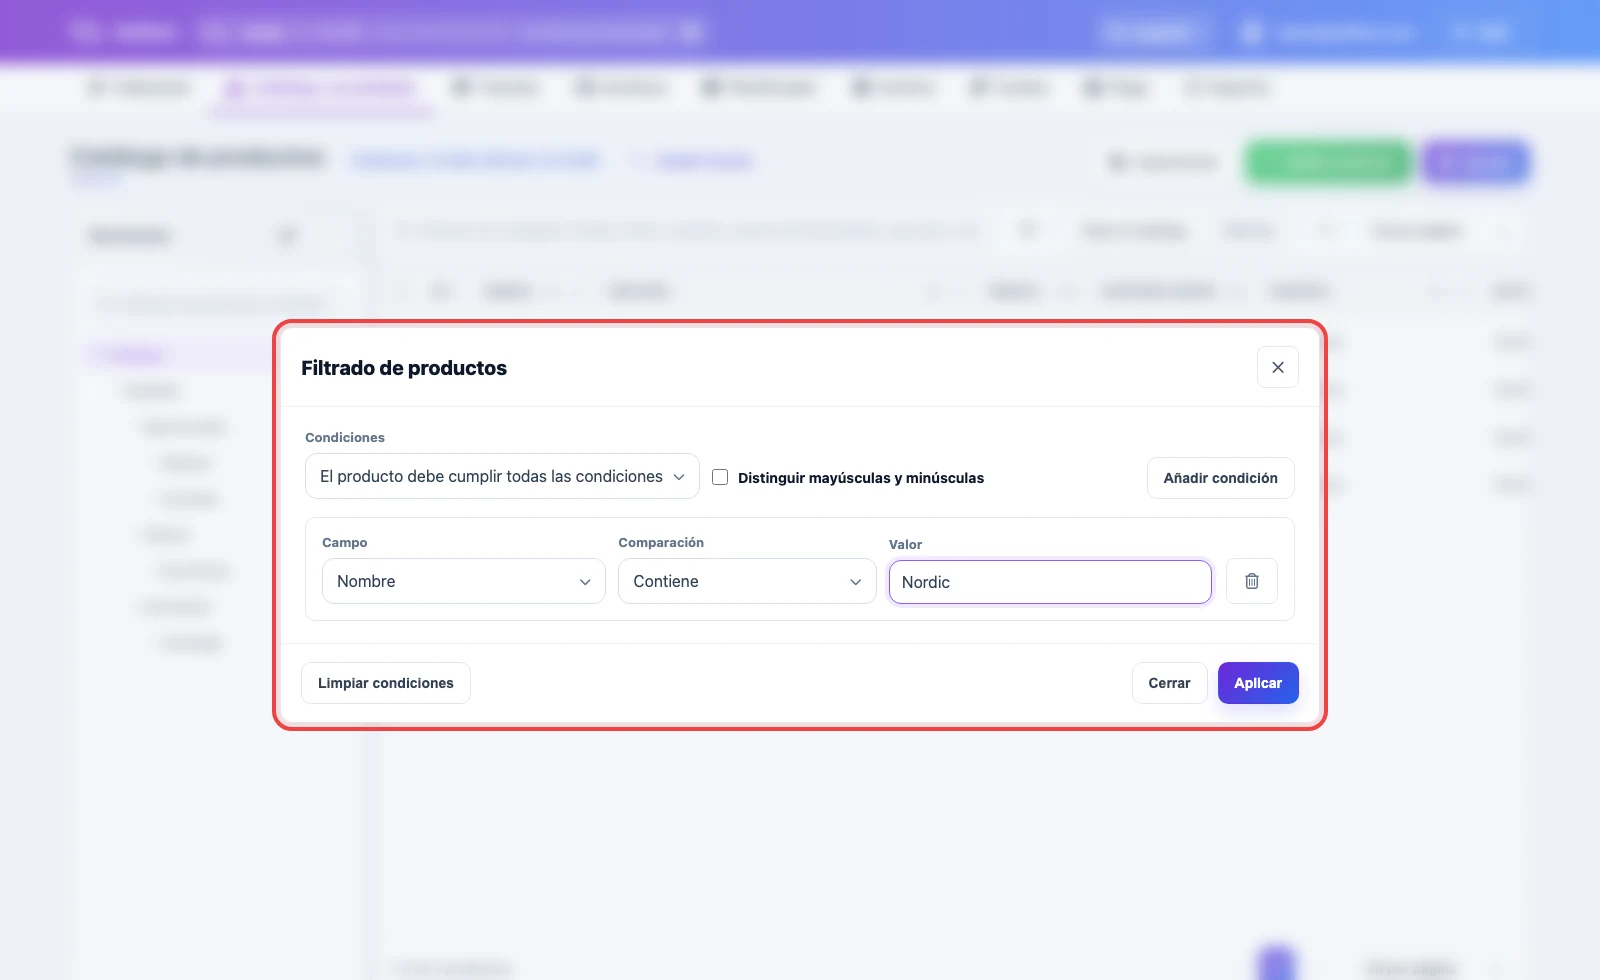Click the Filtrado de productos dialog title
Viewport: 1600px width, 980px height.
404,368
